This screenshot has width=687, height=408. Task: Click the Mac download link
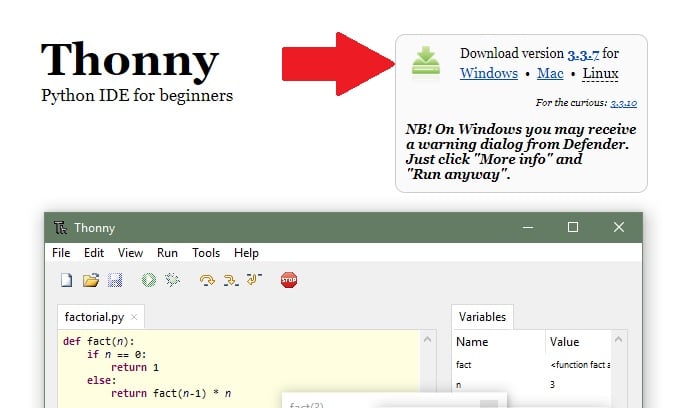pos(550,73)
